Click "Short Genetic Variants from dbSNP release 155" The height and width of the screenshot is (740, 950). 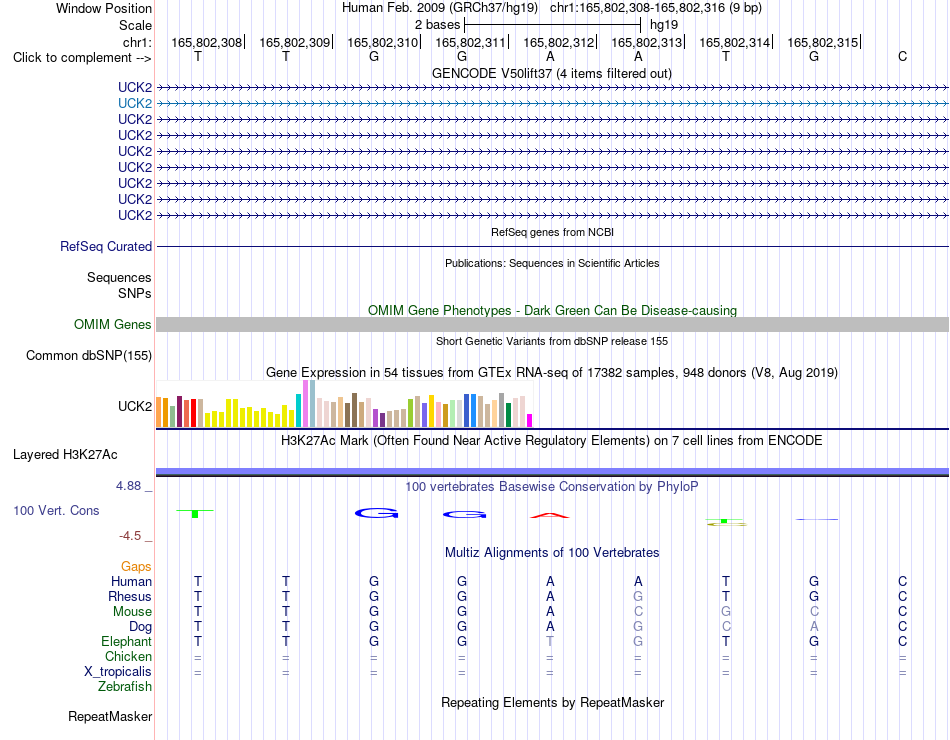point(552,341)
